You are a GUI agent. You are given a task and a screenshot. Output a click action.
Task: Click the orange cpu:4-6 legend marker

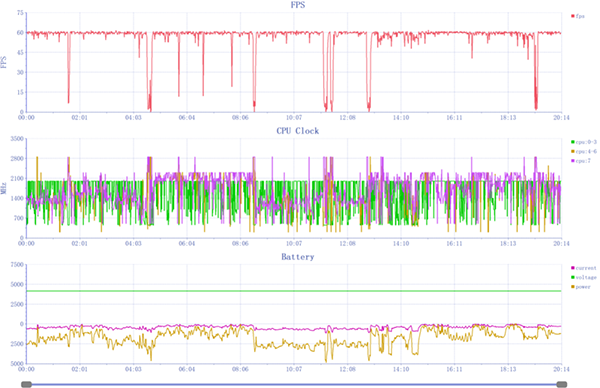pos(573,152)
